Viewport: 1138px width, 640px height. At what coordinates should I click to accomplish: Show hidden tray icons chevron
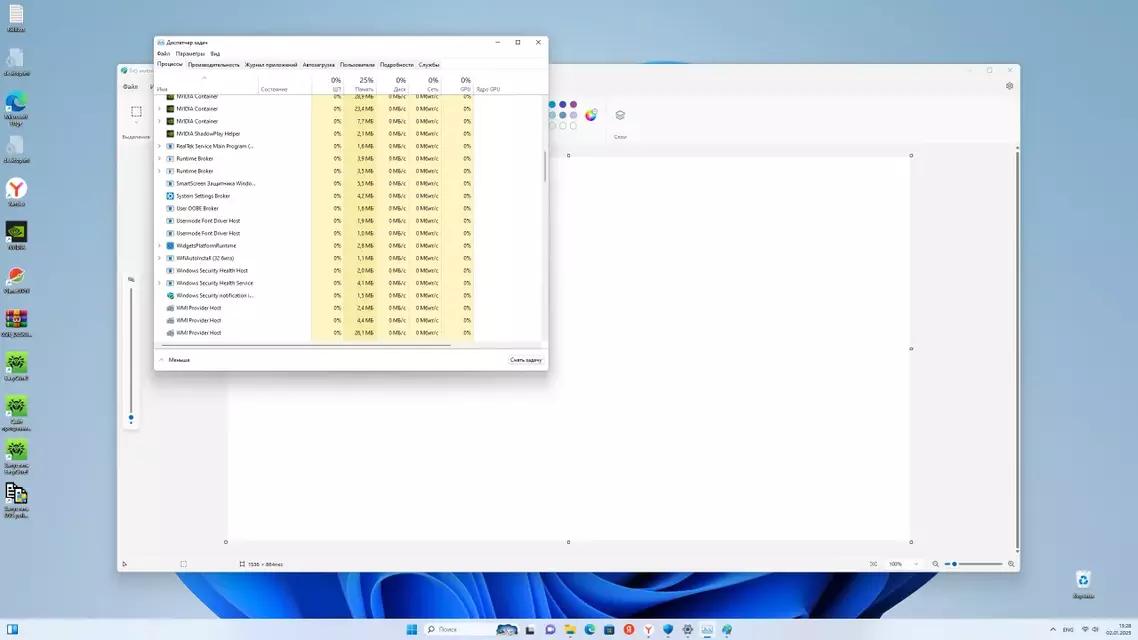[x=1053, y=629]
